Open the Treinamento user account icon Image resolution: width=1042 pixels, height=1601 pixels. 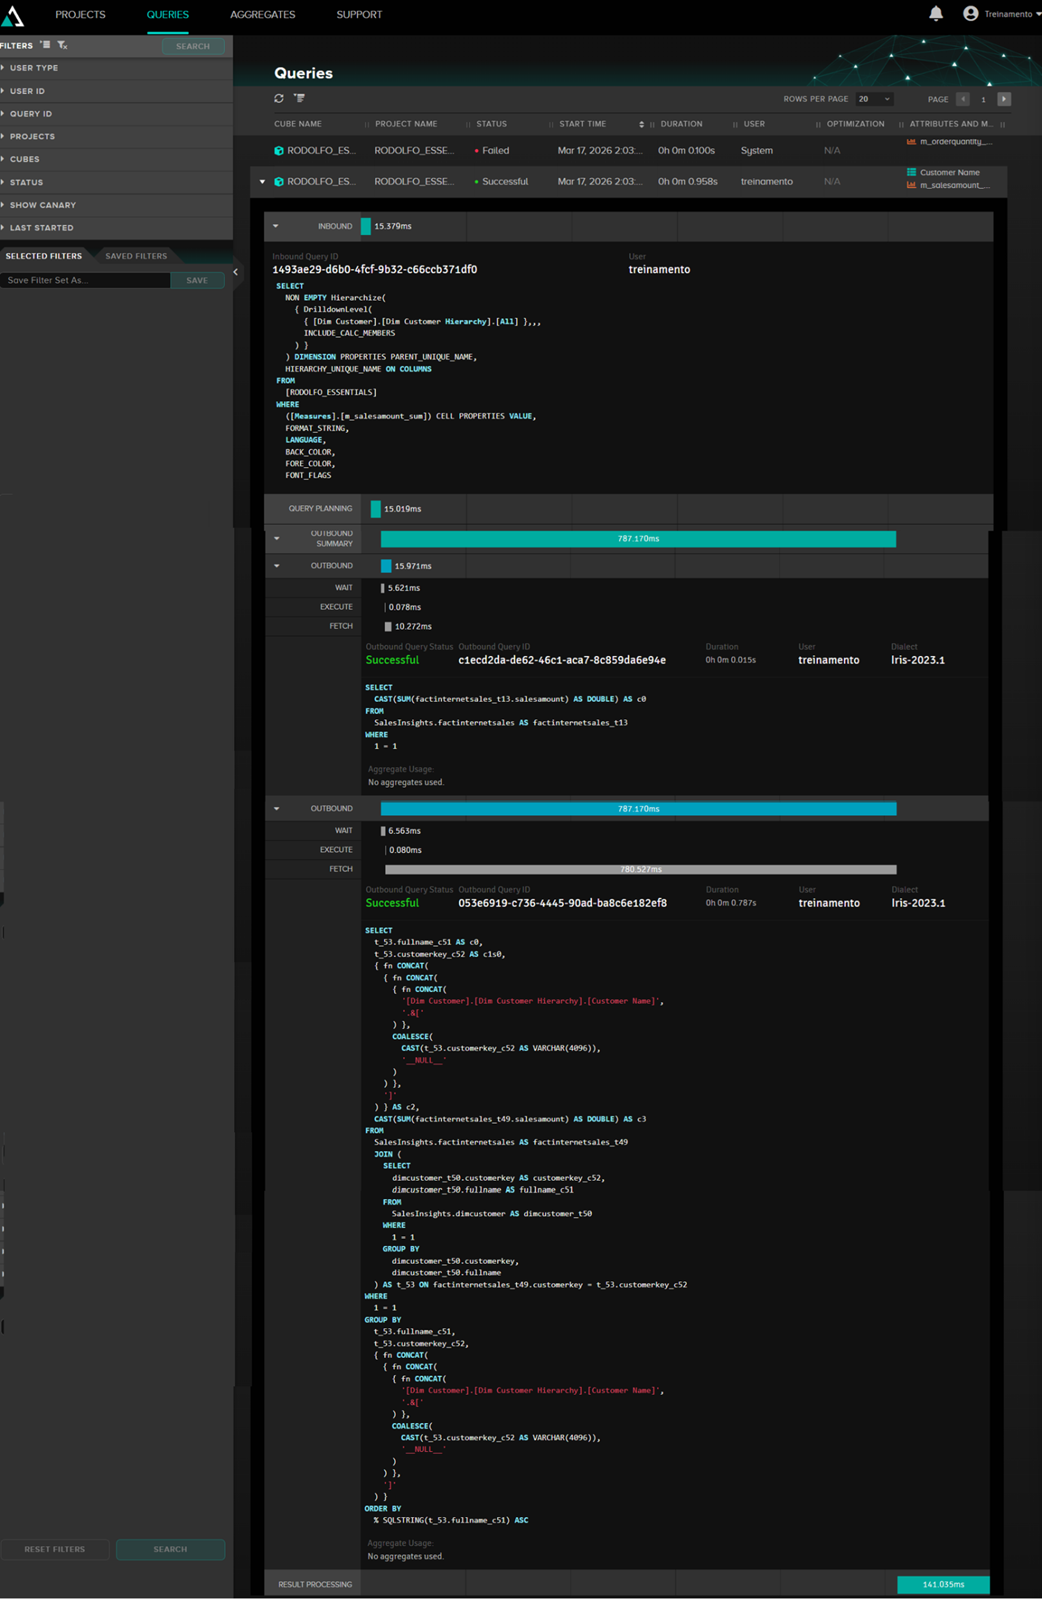pos(970,14)
